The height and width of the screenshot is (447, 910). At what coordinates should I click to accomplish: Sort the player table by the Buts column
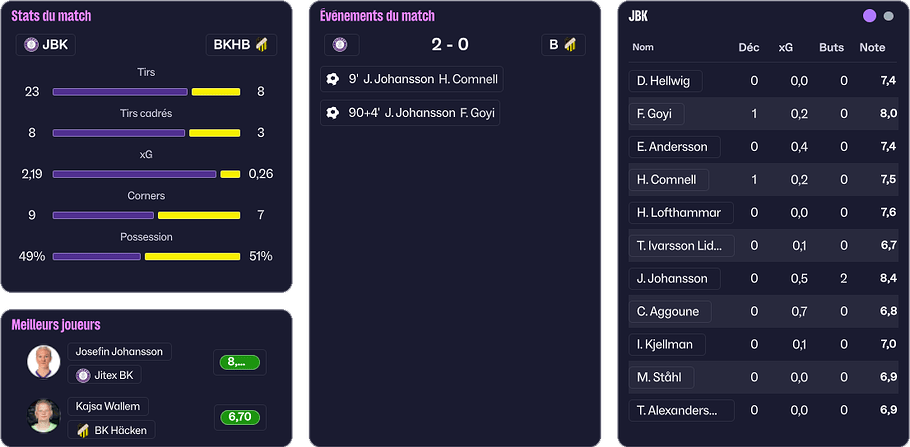831,47
